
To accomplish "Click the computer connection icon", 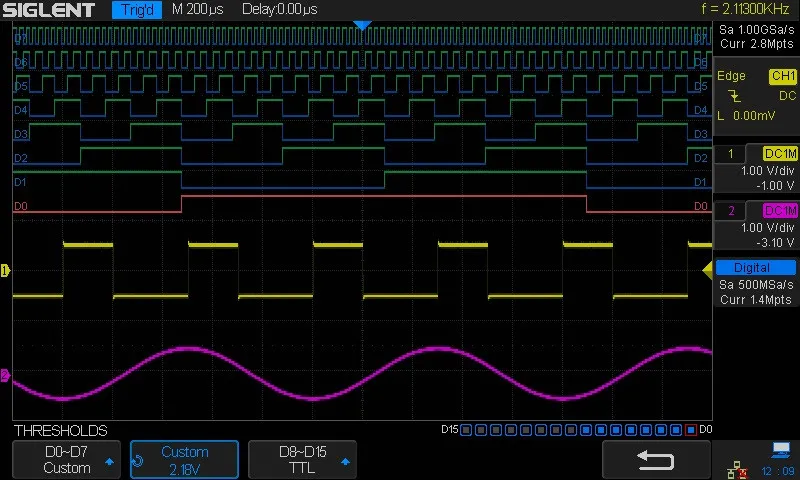I will tap(781, 449).
